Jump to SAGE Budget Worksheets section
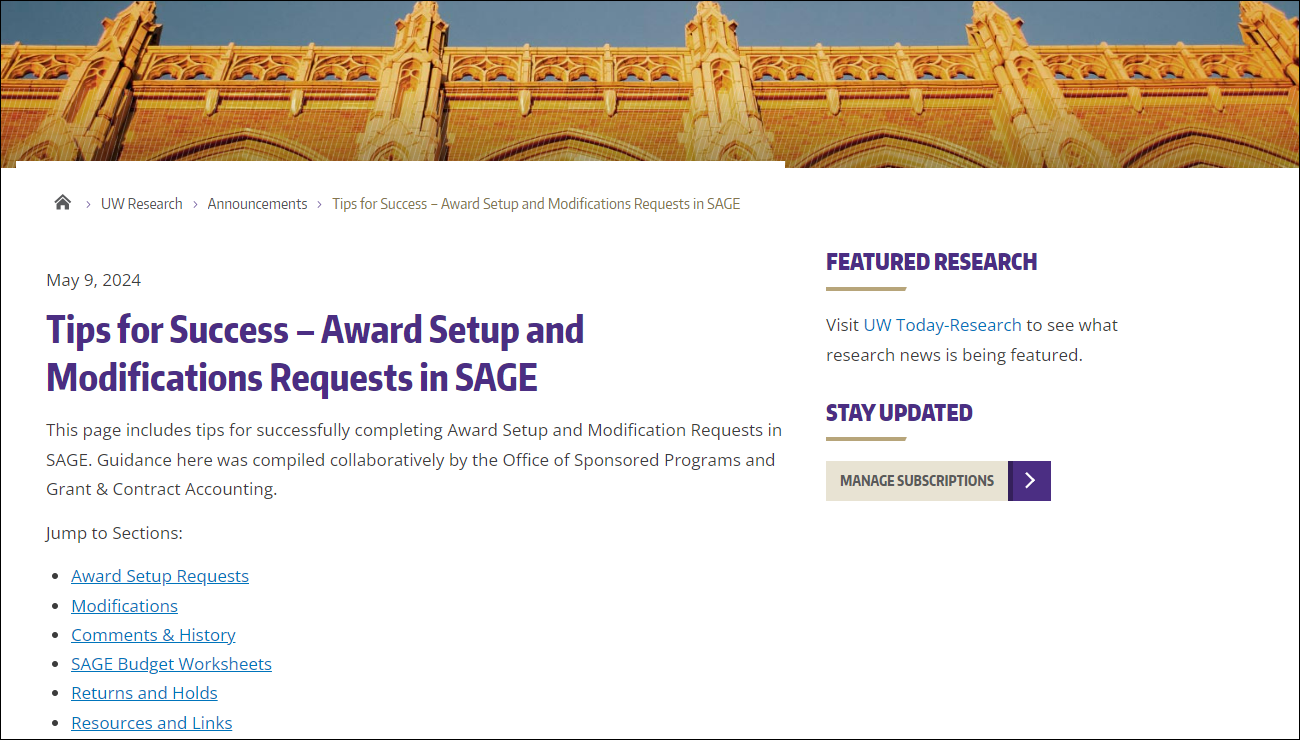1300x740 pixels. coord(171,664)
